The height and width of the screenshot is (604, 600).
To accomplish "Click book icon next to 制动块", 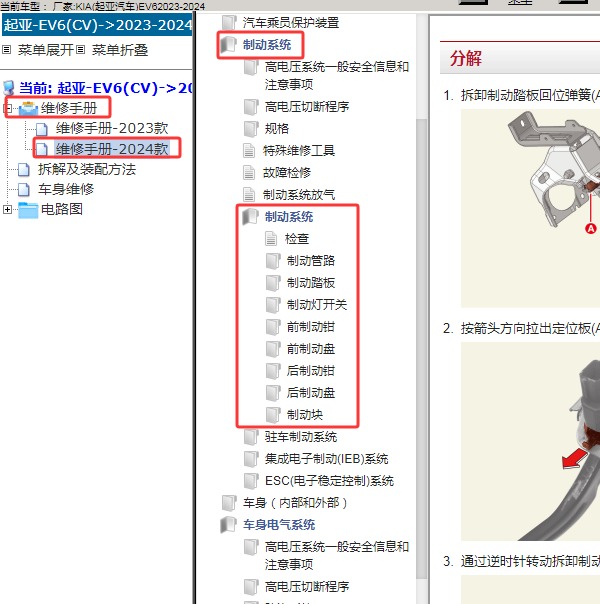I will click(x=273, y=415).
